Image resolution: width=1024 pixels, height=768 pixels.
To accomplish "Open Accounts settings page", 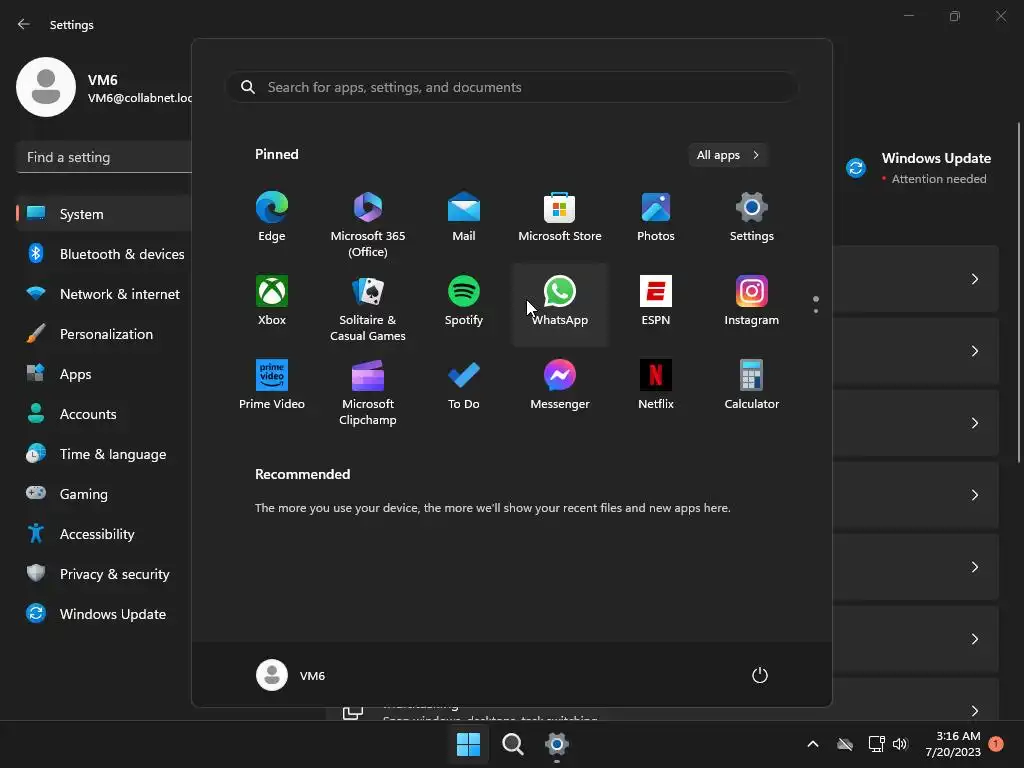I will 104,414.
